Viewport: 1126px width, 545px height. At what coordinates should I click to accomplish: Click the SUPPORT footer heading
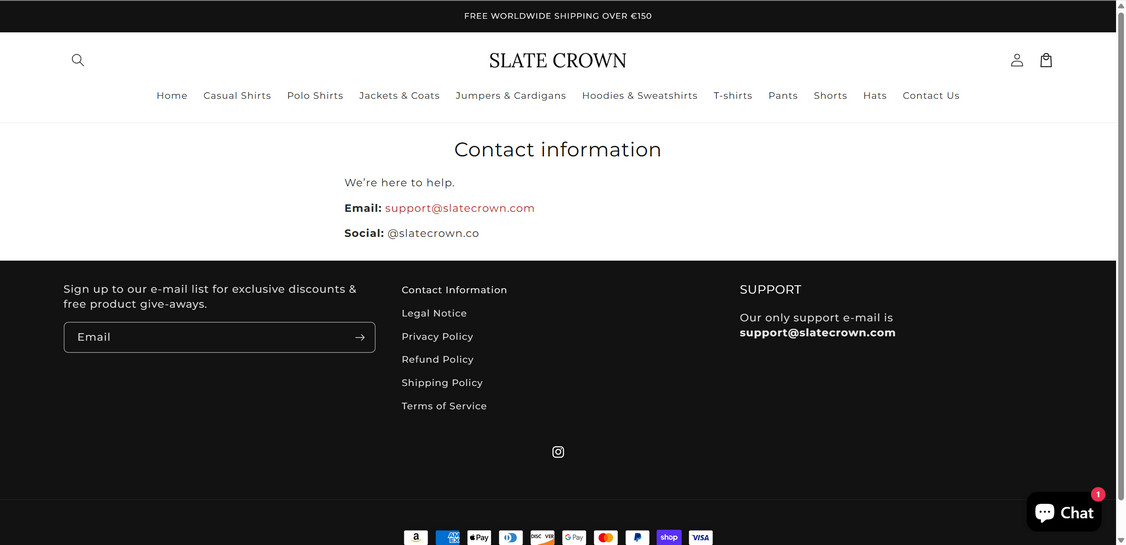tap(771, 289)
